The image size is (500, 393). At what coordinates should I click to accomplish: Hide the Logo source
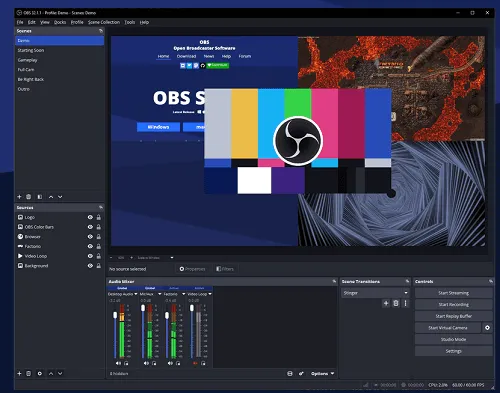[x=90, y=217]
